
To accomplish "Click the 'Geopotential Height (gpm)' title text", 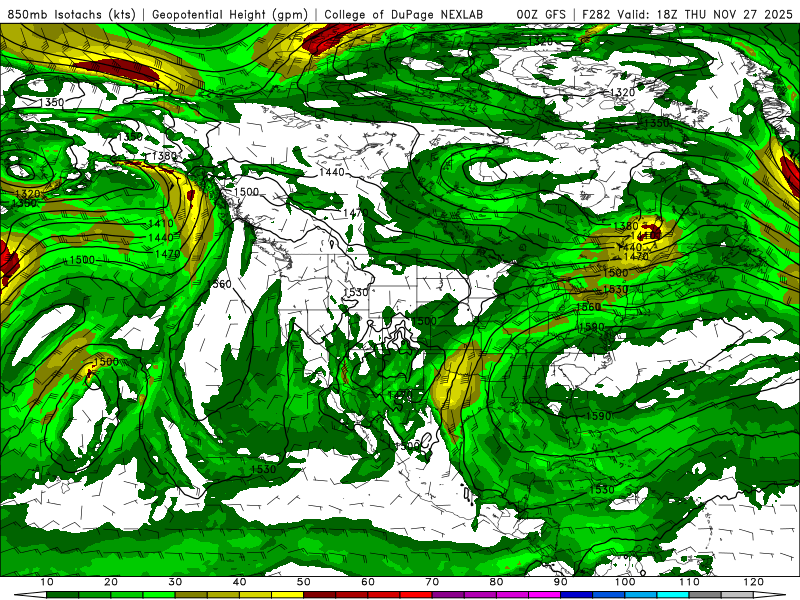I will 230,14.
